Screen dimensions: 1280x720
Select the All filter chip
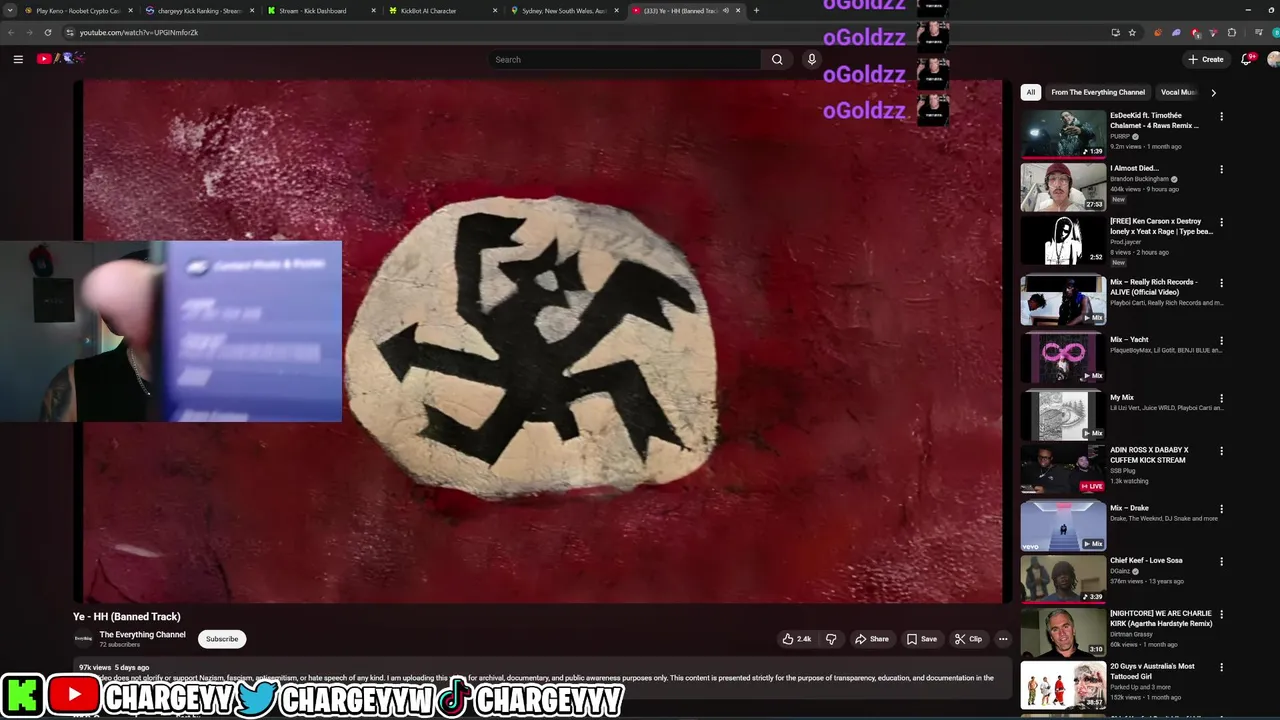pos(1030,92)
